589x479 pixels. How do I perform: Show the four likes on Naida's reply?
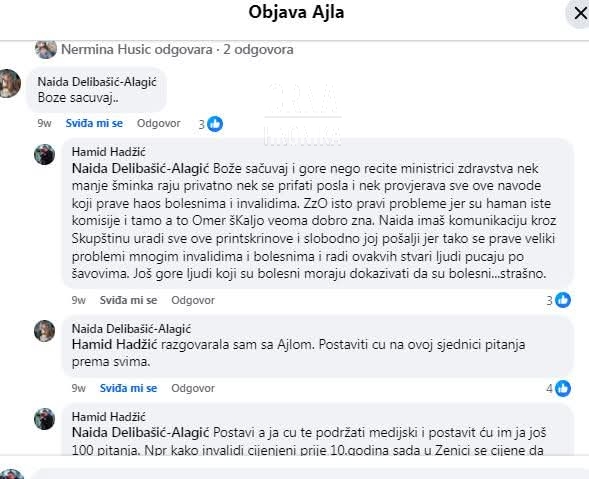[x=559, y=388]
